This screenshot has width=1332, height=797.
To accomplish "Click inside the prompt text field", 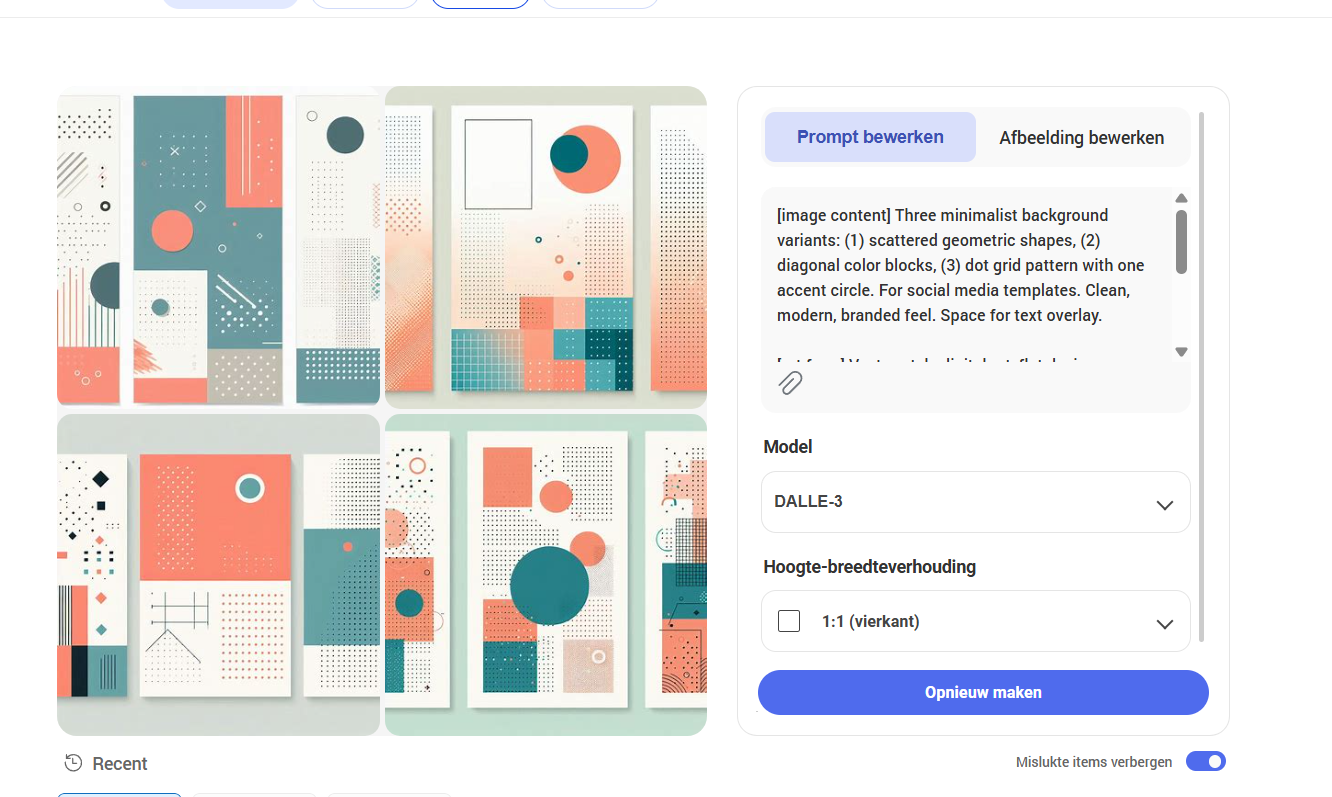I will pyautogui.click(x=960, y=265).
